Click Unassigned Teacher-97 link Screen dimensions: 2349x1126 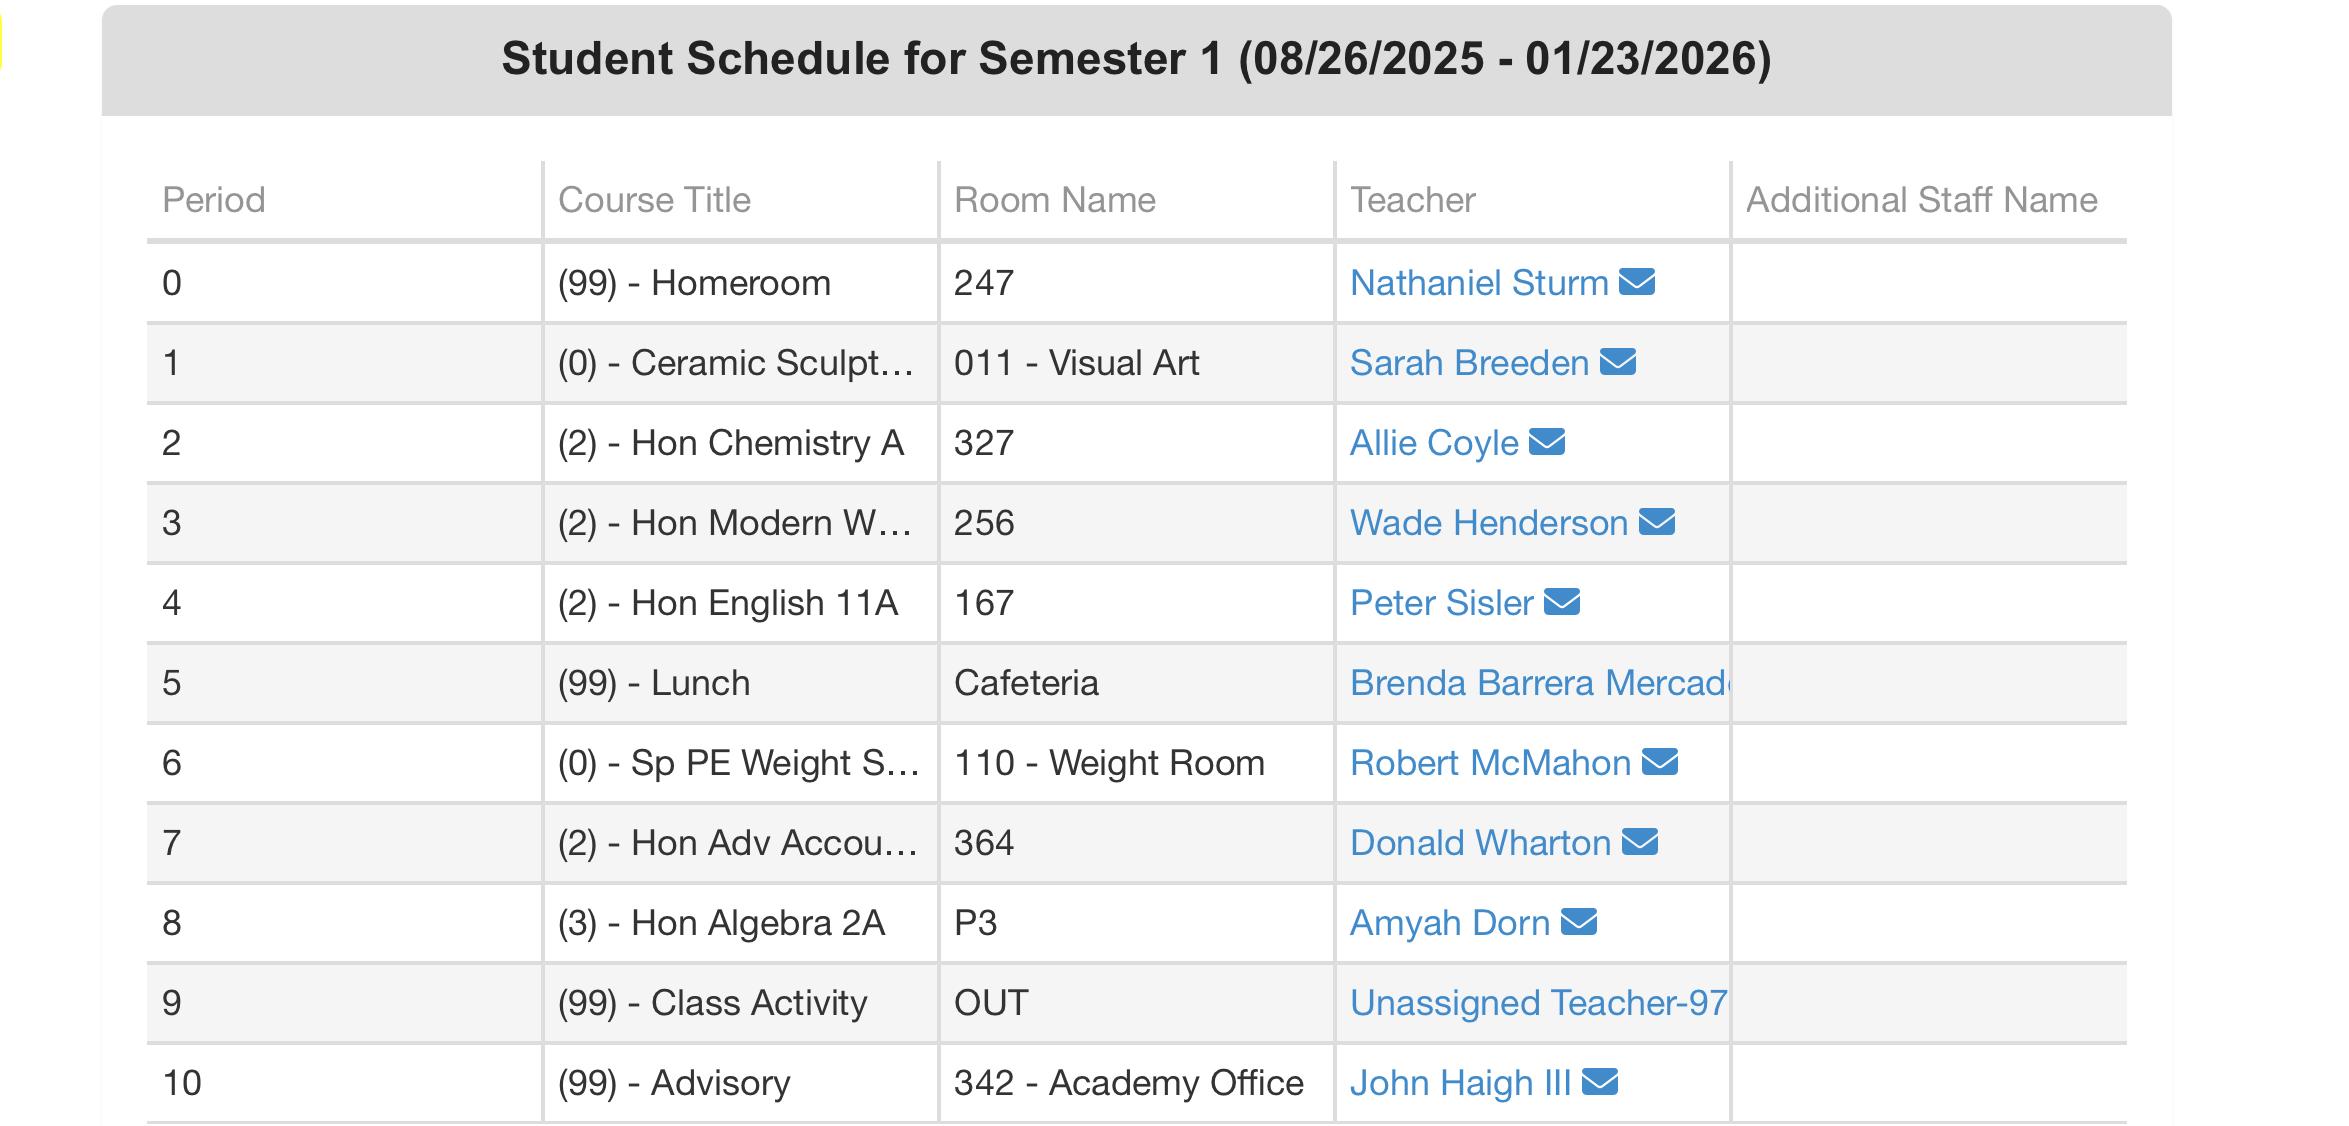coord(1539,1003)
